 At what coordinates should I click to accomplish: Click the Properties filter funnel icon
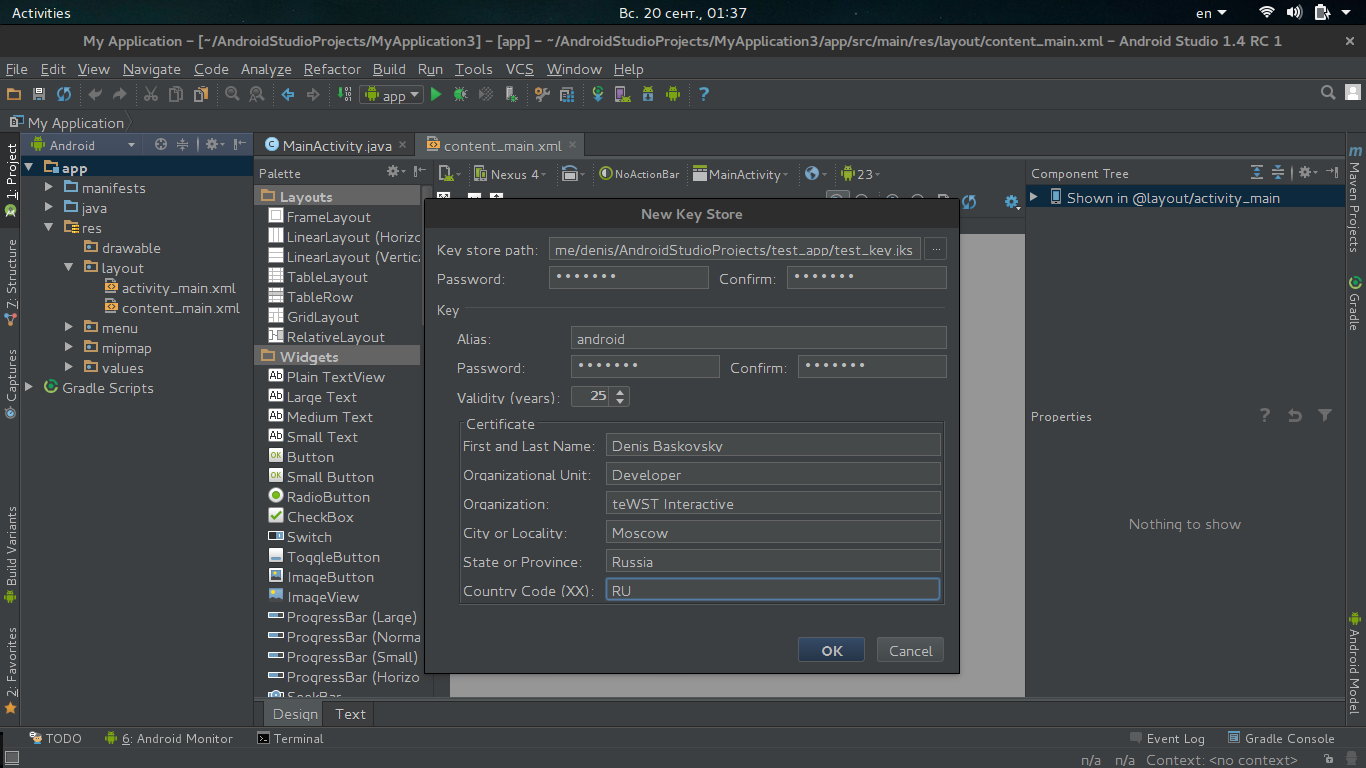coord(1325,415)
